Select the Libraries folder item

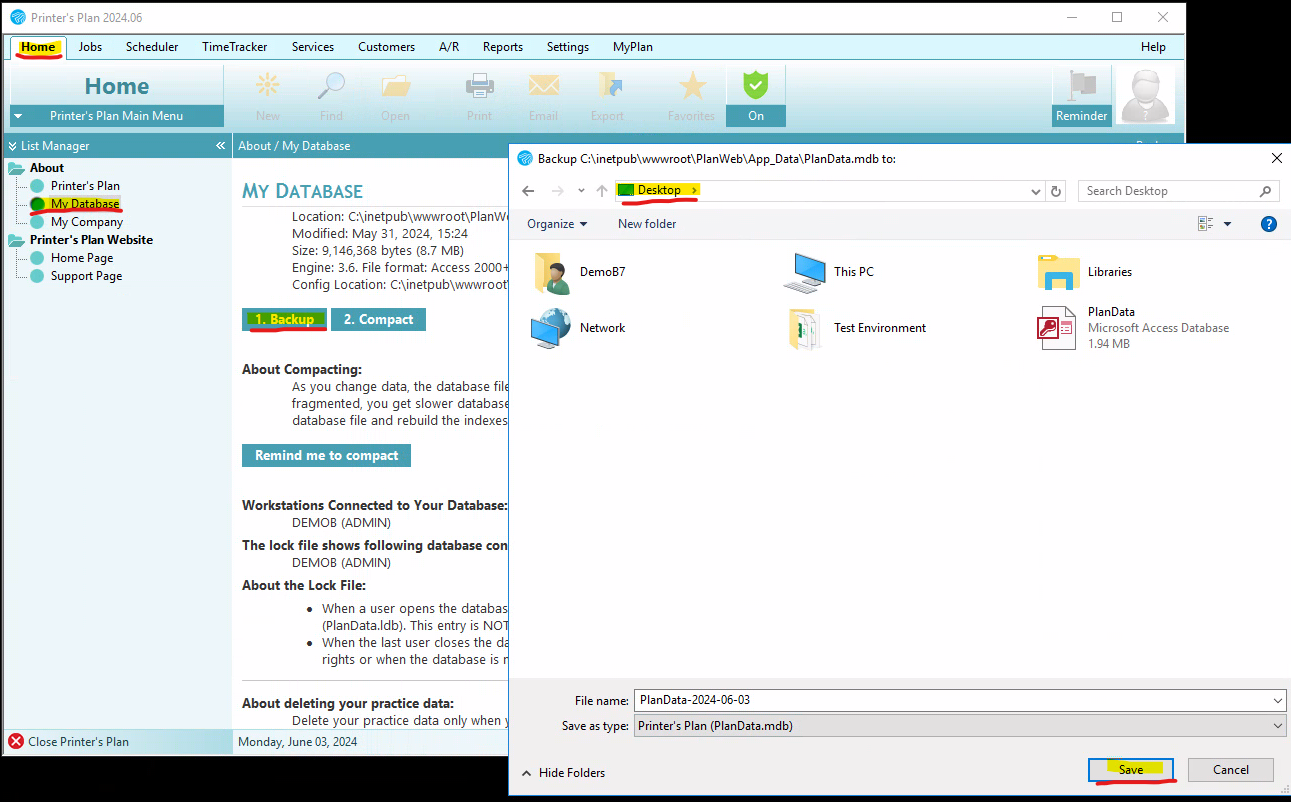pos(1085,272)
